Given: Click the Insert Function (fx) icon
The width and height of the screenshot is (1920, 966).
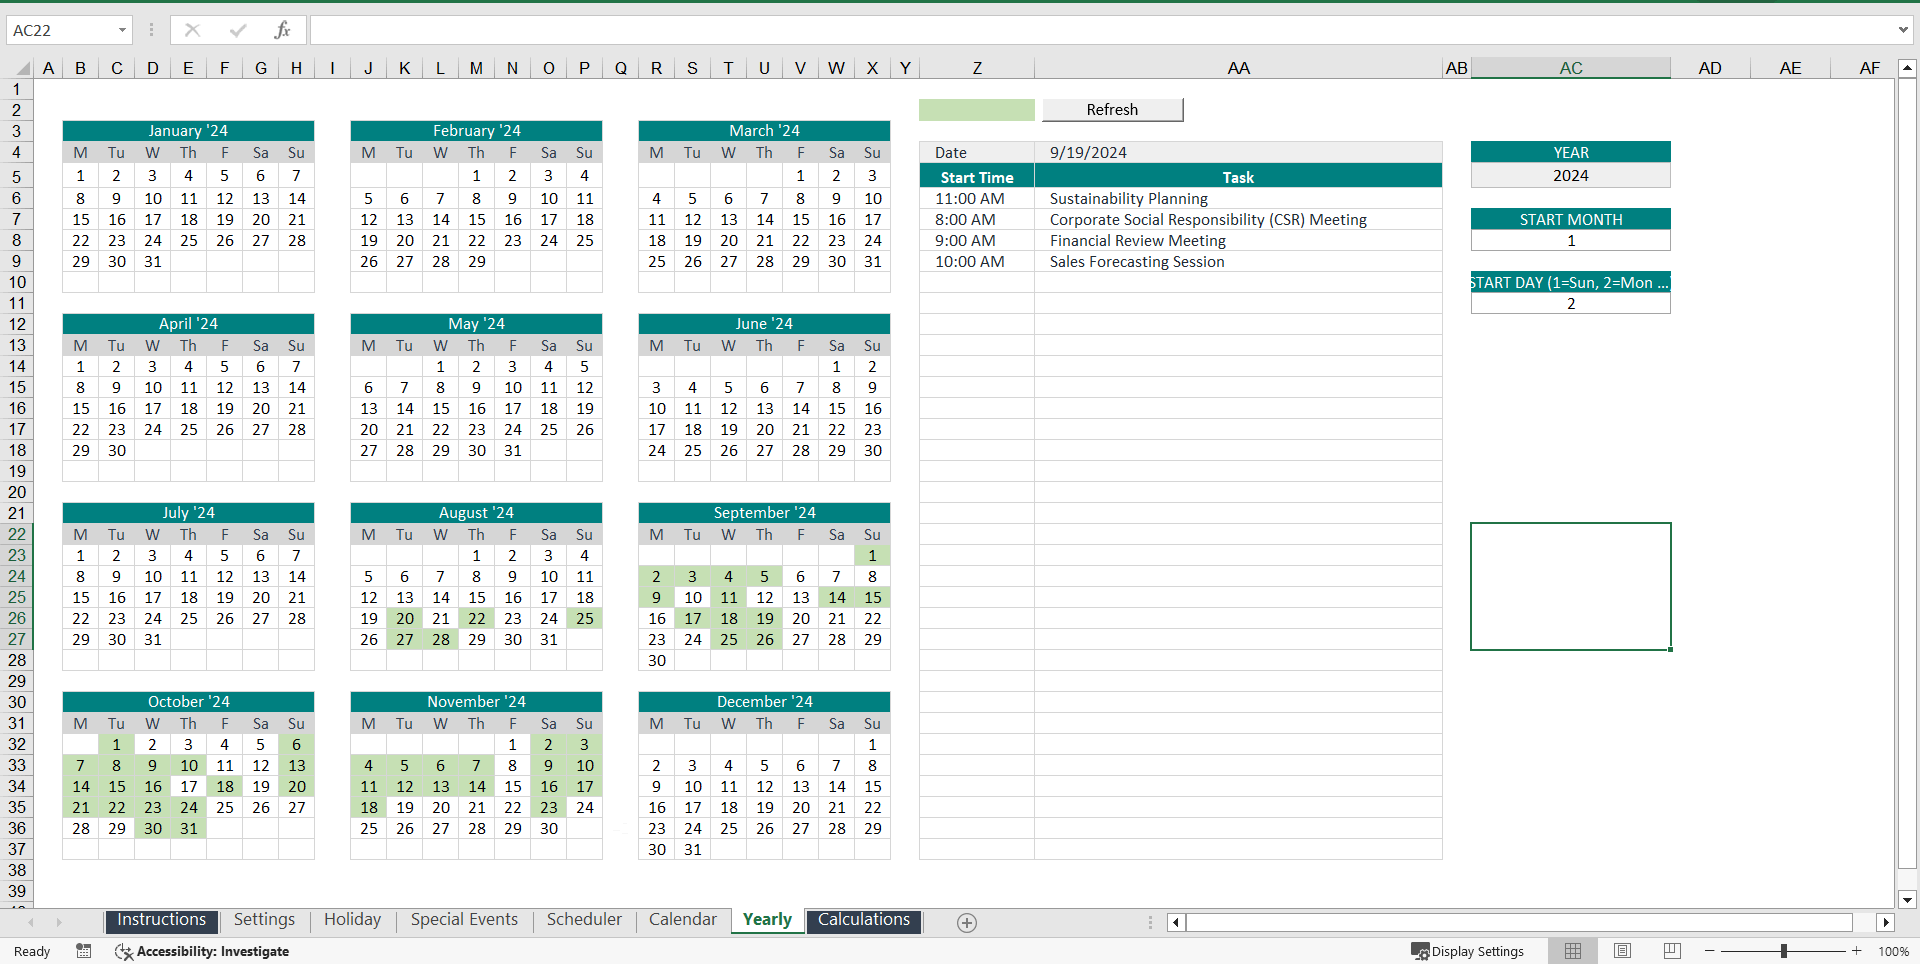Looking at the screenshot, I should coord(283,30).
